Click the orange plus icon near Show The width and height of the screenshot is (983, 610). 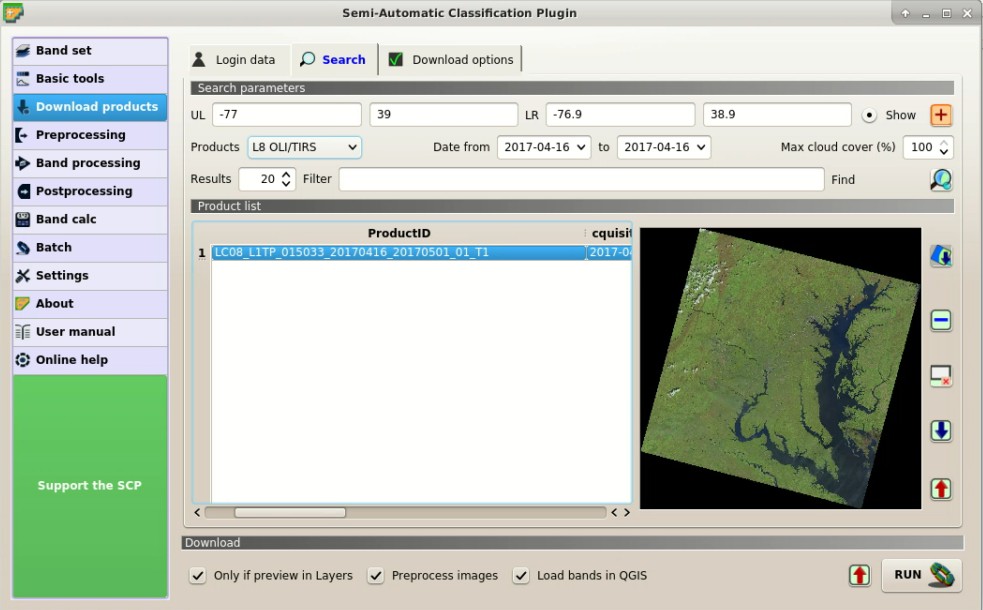click(940, 114)
